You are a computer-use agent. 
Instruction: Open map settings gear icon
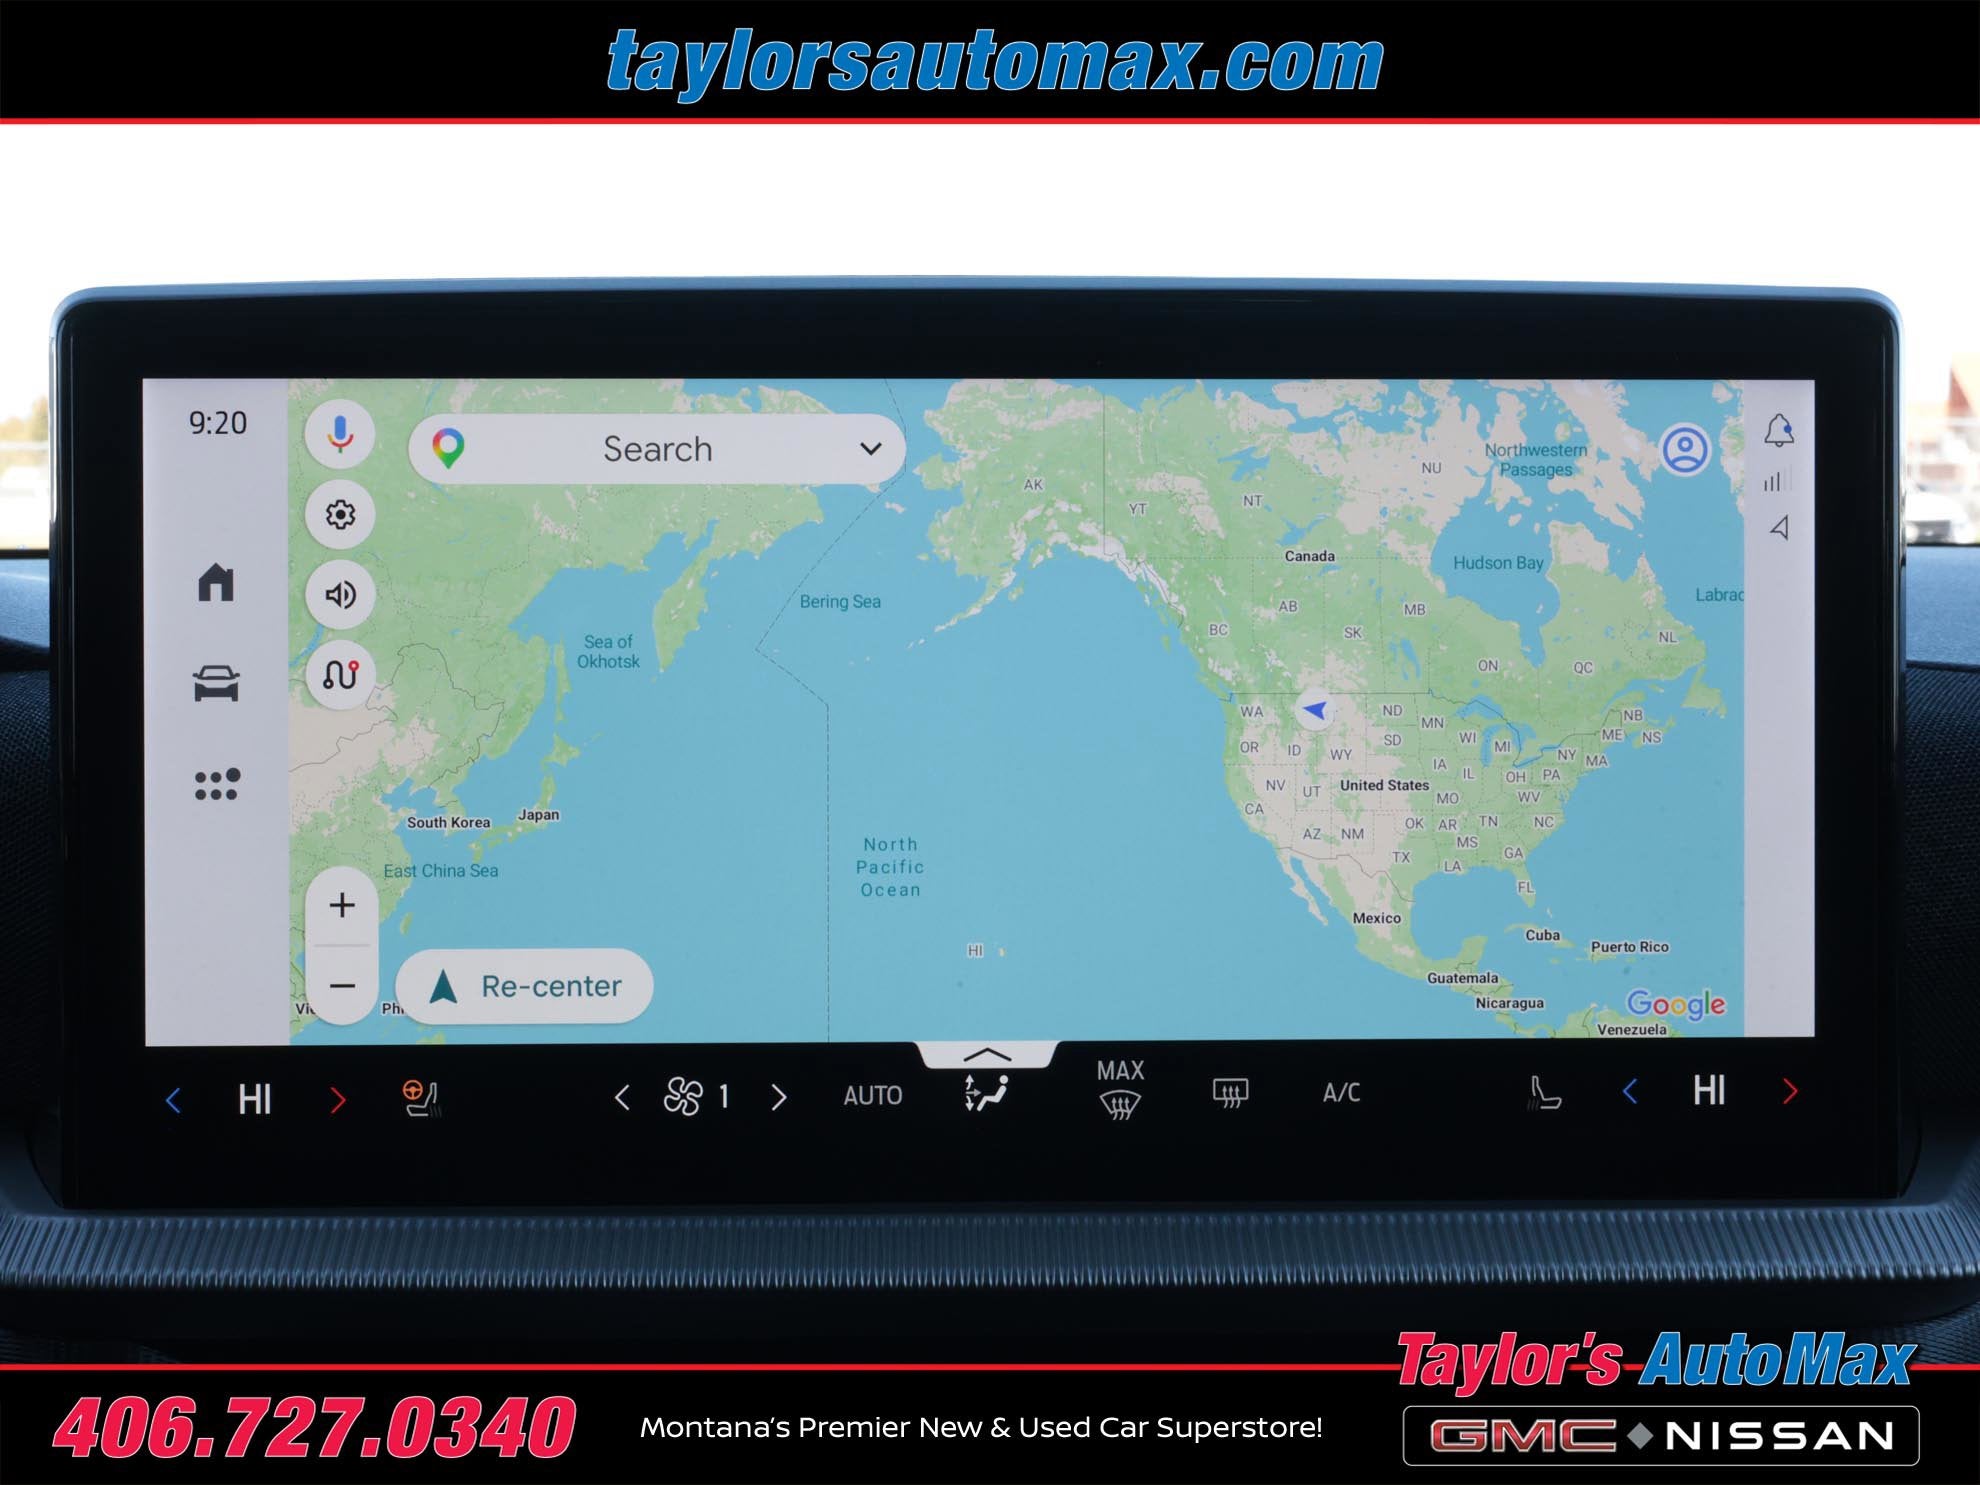pos(340,514)
